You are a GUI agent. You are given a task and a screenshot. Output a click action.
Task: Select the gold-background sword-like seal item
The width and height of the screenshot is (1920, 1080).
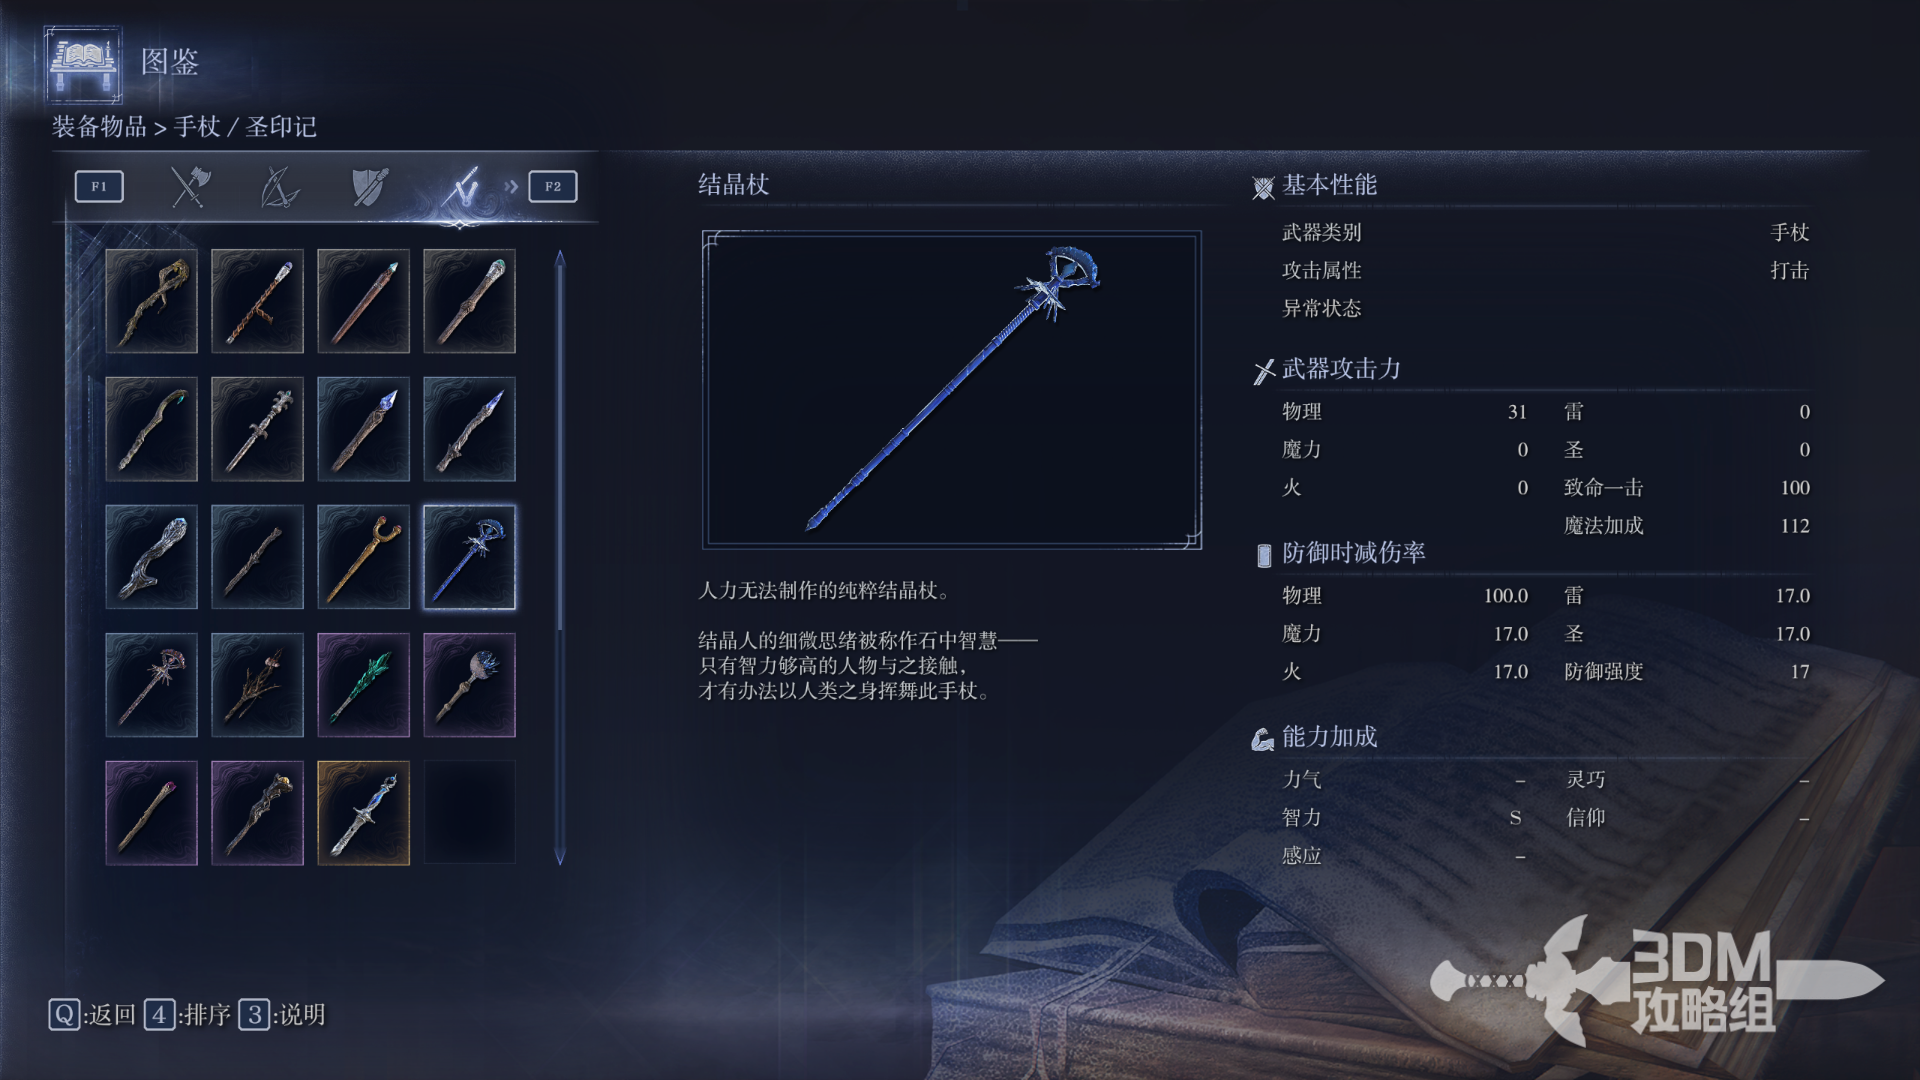[363, 813]
